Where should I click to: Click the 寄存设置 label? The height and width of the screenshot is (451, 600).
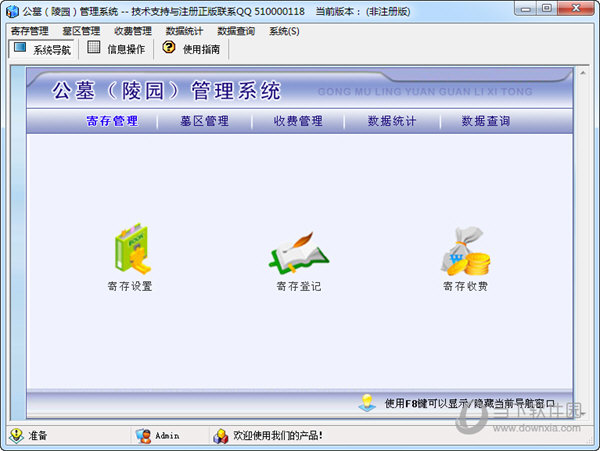pyautogui.click(x=130, y=286)
